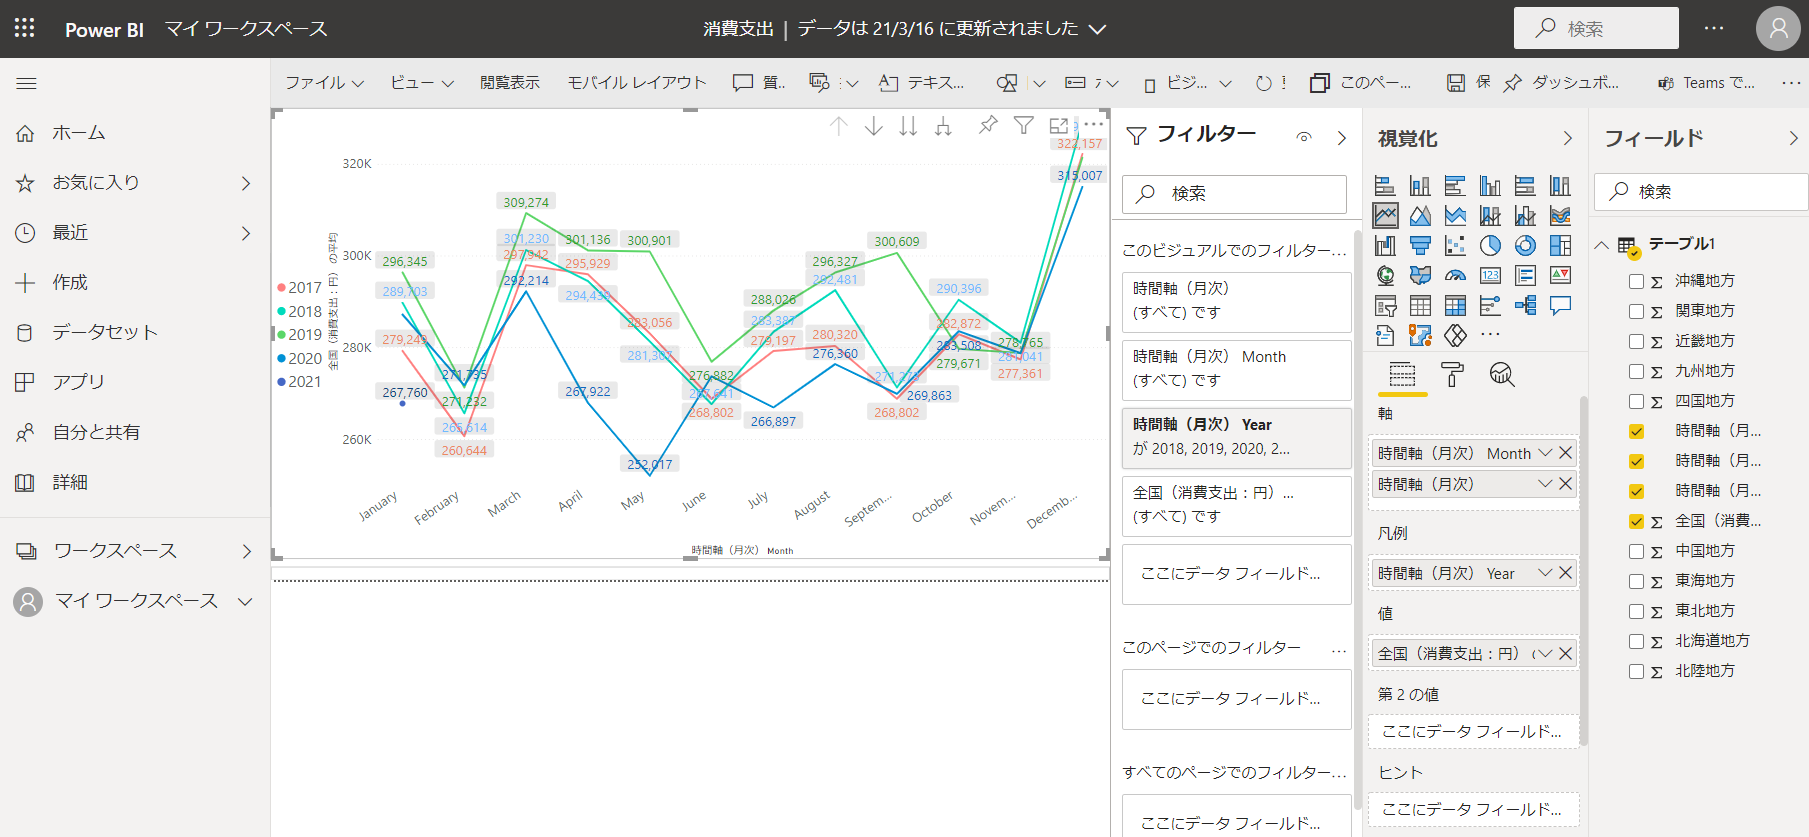Select the matrix visualization
1809x837 pixels.
pyautogui.click(x=1455, y=306)
